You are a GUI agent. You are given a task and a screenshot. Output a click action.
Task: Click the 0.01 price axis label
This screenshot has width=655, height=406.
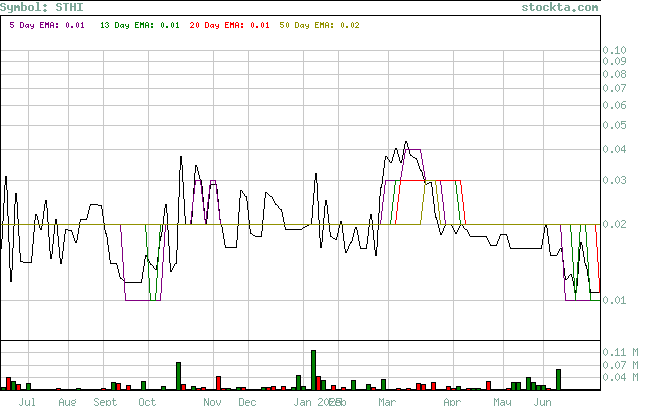click(614, 300)
